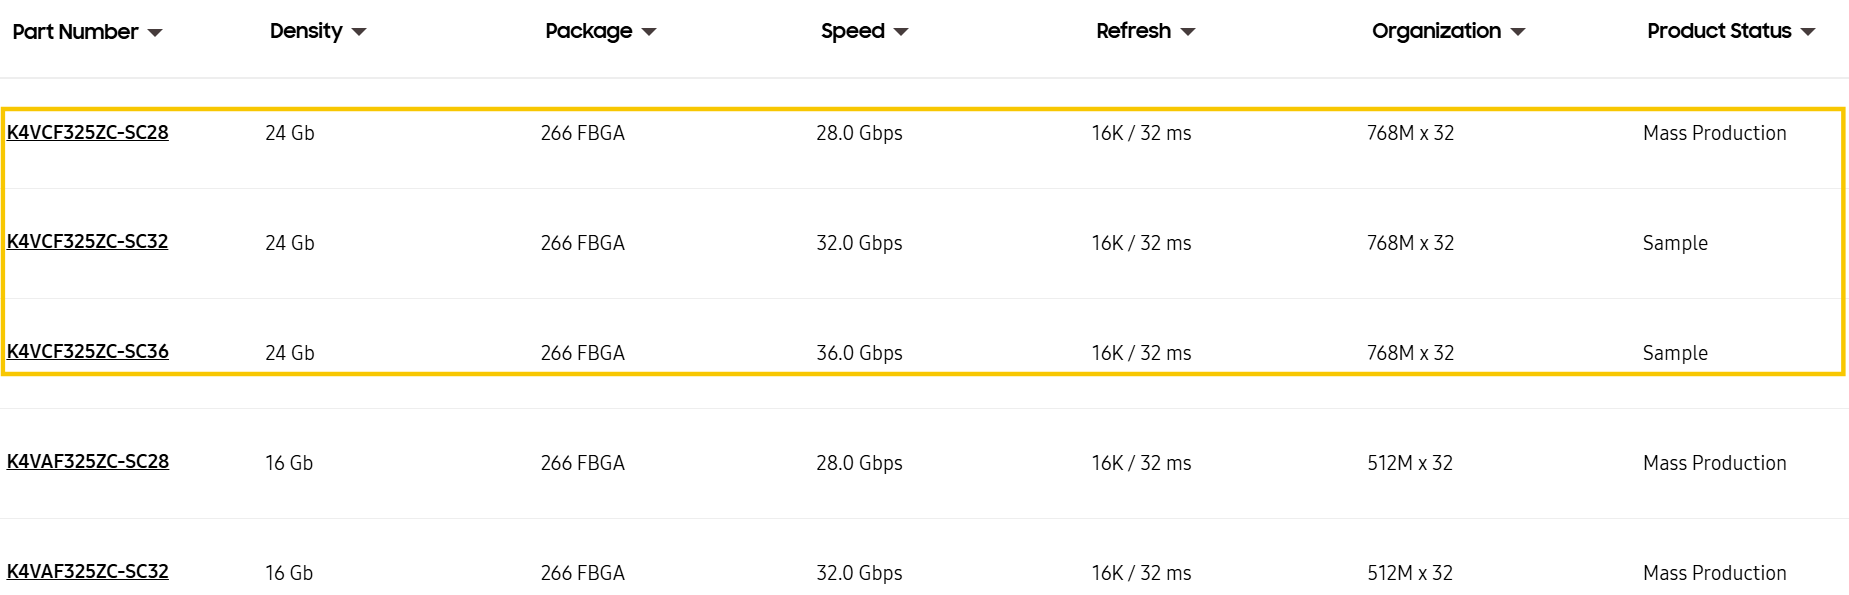Click the Density column header label
This screenshot has height=595, width=1849.
[303, 31]
